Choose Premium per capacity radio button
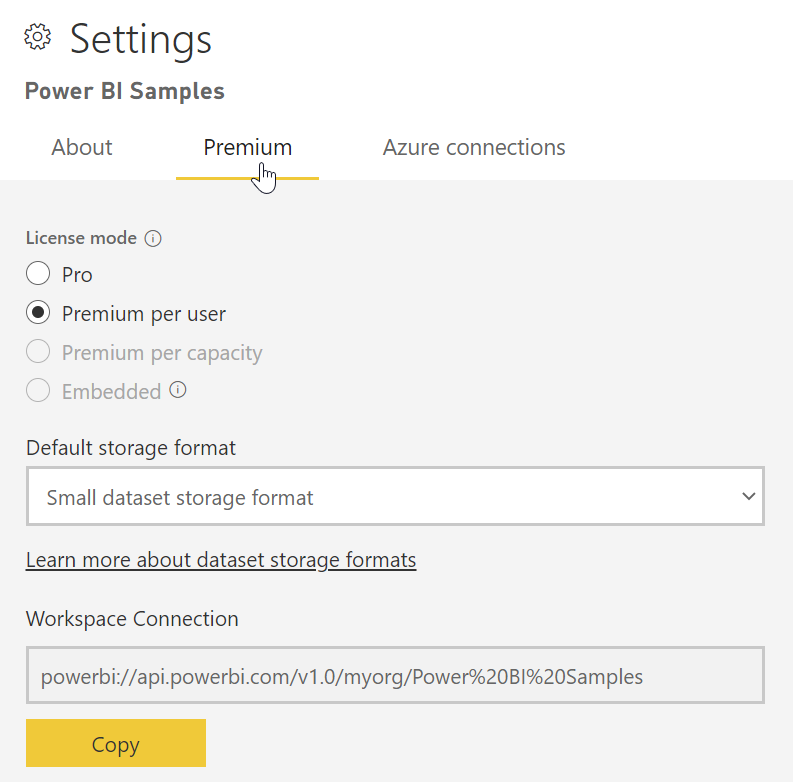The height and width of the screenshot is (782, 793). (x=38, y=352)
